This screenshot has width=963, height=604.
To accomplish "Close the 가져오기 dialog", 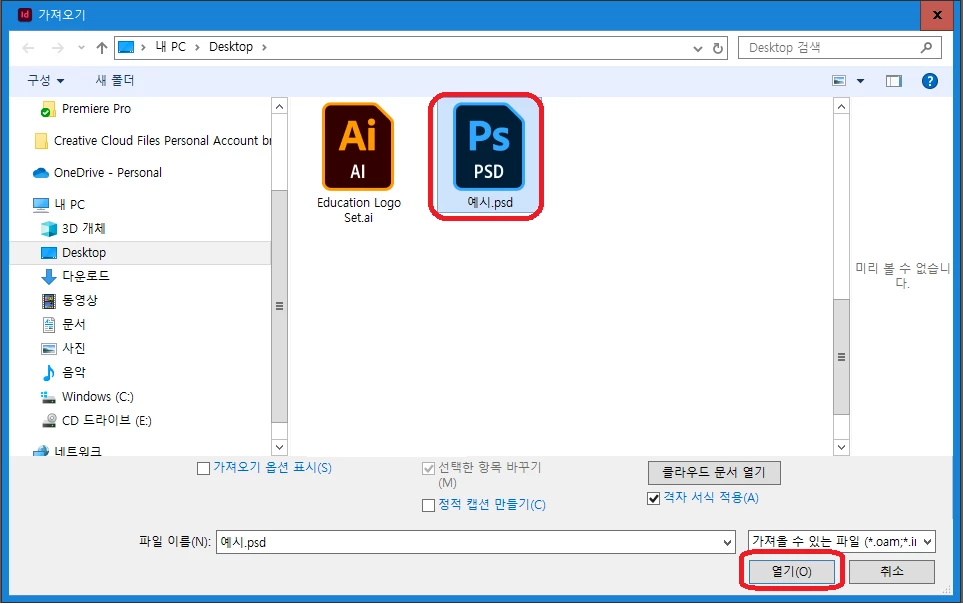I will point(937,15).
